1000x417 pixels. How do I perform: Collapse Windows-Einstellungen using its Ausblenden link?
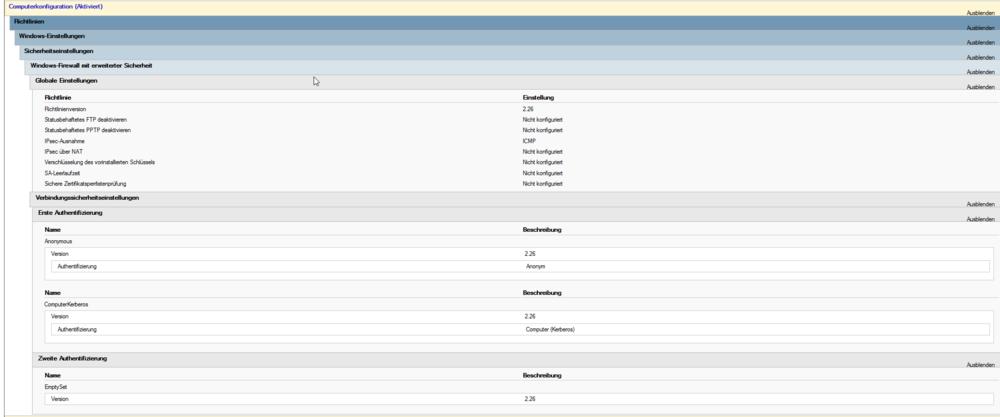[x=980, y=43]
